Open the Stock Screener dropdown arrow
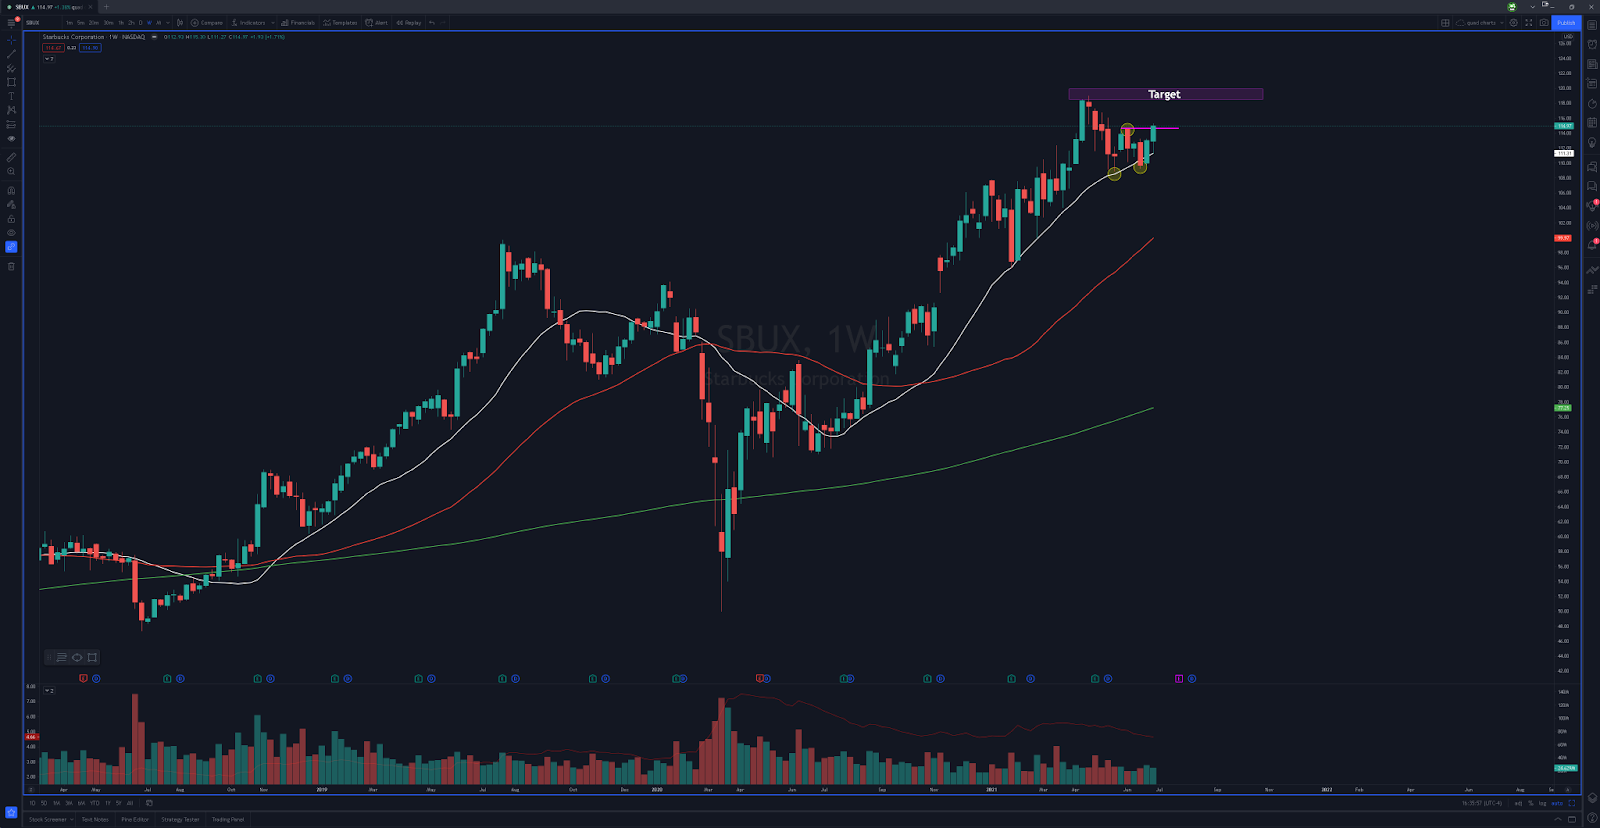This screenshot has height=828, width=1600. point(72,819)
